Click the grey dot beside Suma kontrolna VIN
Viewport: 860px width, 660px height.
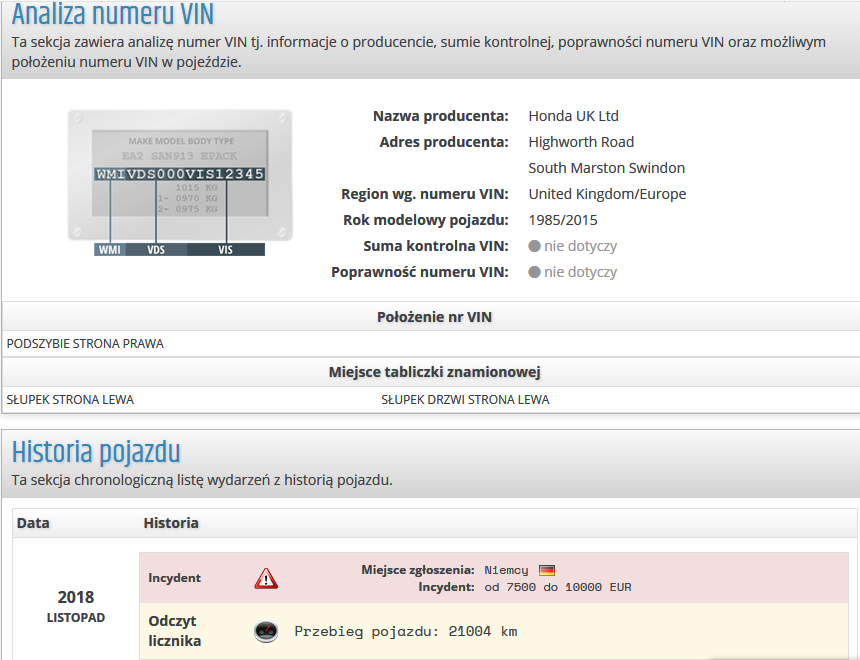(x=535, y=246)
